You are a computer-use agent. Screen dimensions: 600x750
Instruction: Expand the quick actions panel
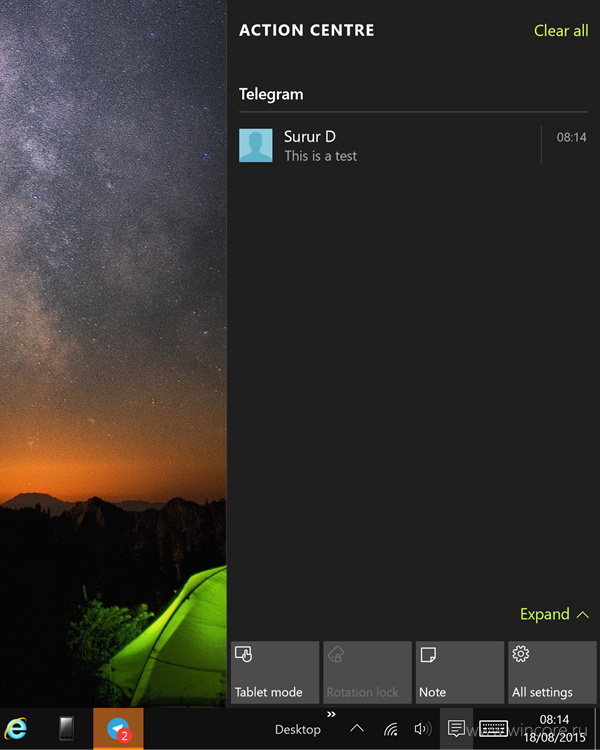pos(555,614)
